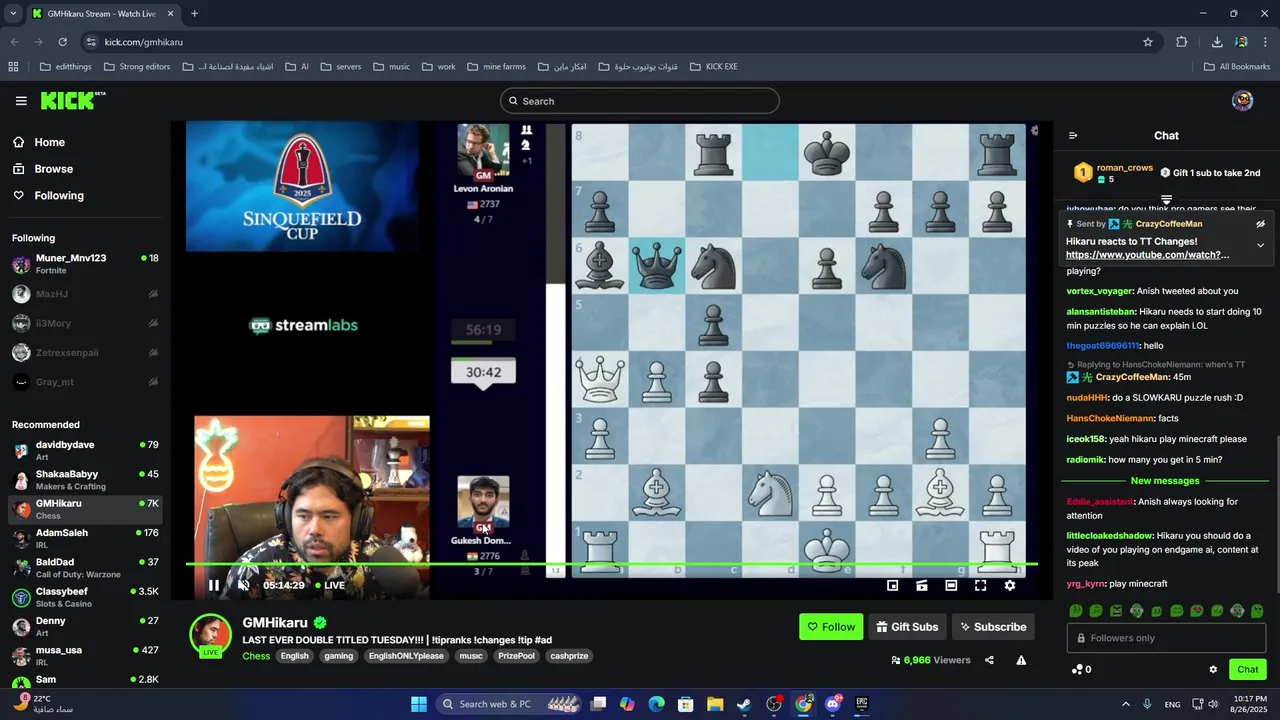
Task: Open Discord from the taskbar
Action: point(833,704)
